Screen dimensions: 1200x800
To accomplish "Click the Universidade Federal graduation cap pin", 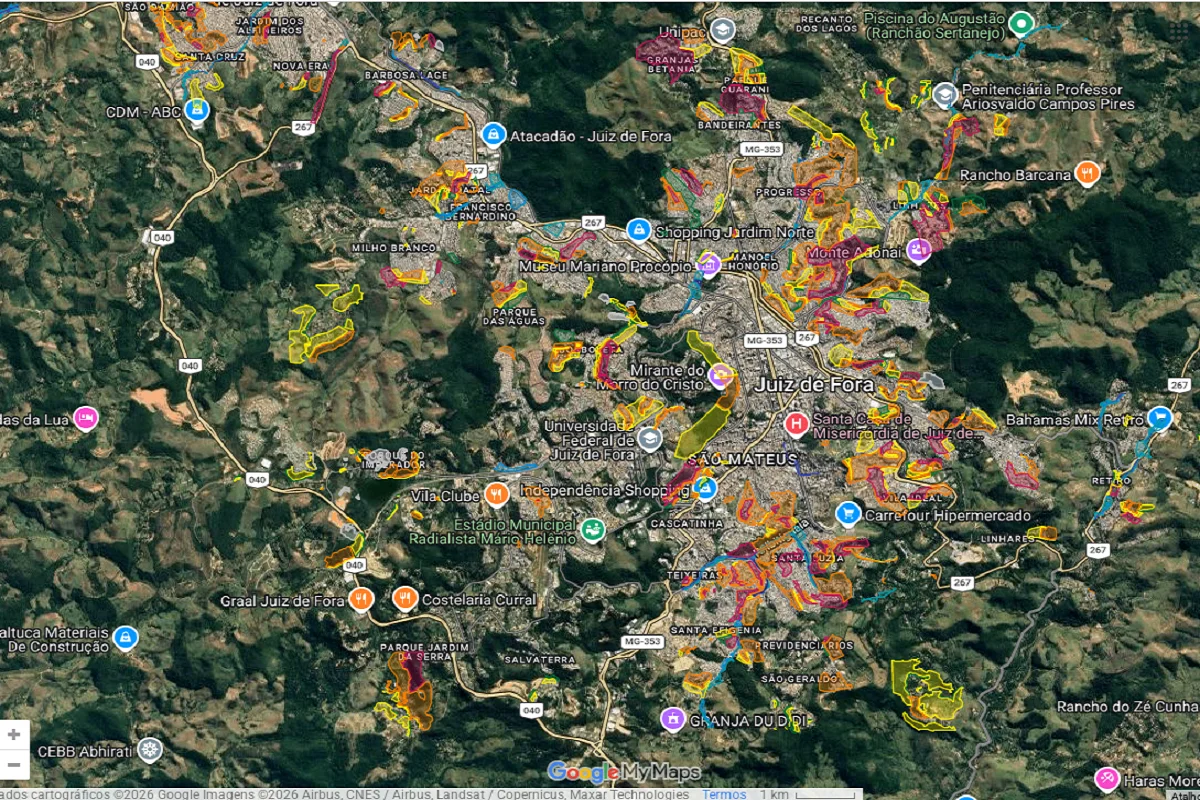I will pyautogui.click(x=650, y=439).
